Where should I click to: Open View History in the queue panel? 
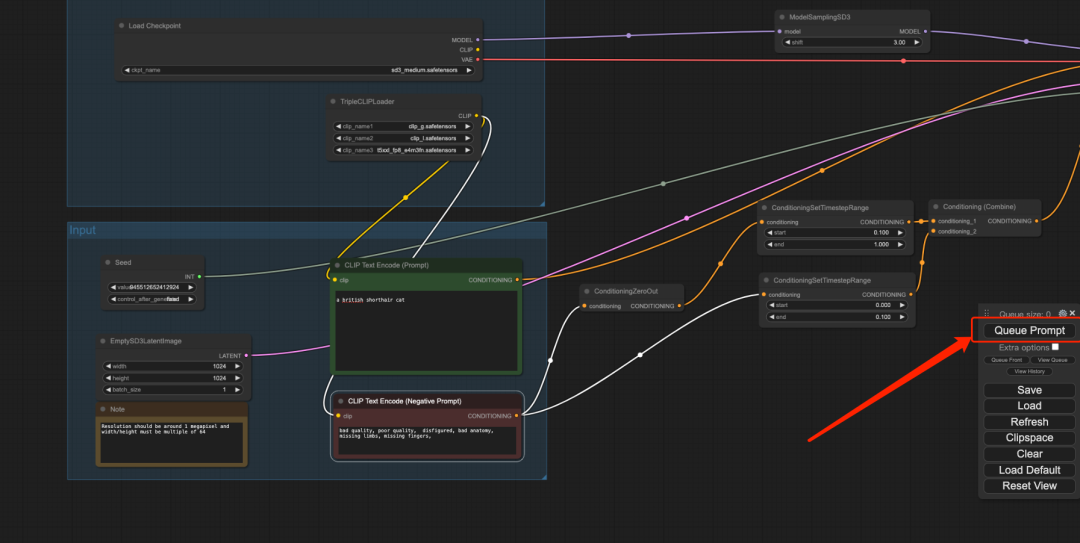coord(1029,371)
